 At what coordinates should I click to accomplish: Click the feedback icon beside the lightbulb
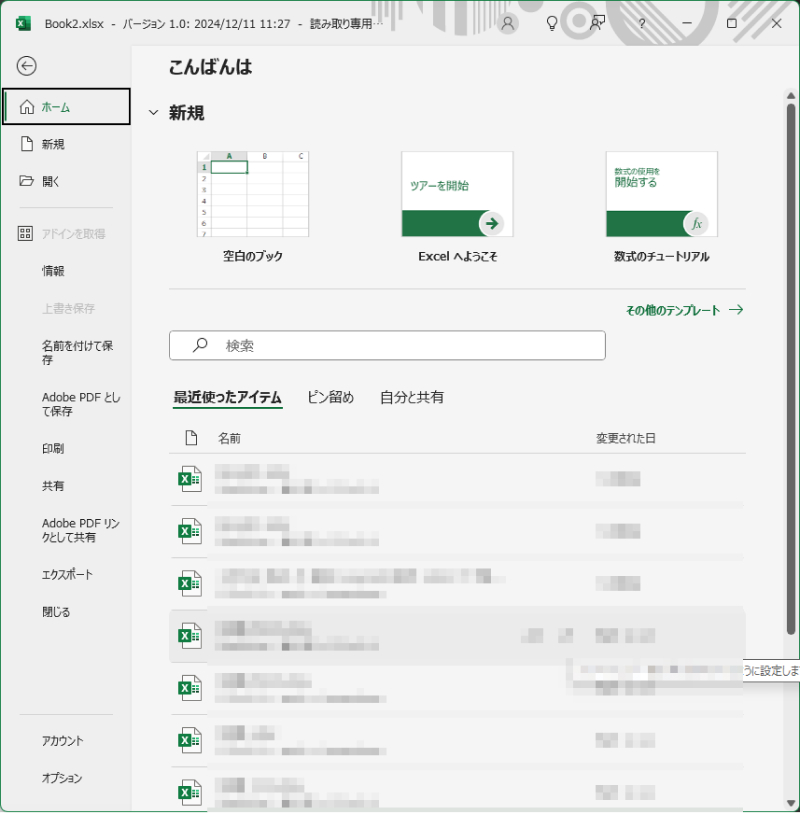click(597, 22)
